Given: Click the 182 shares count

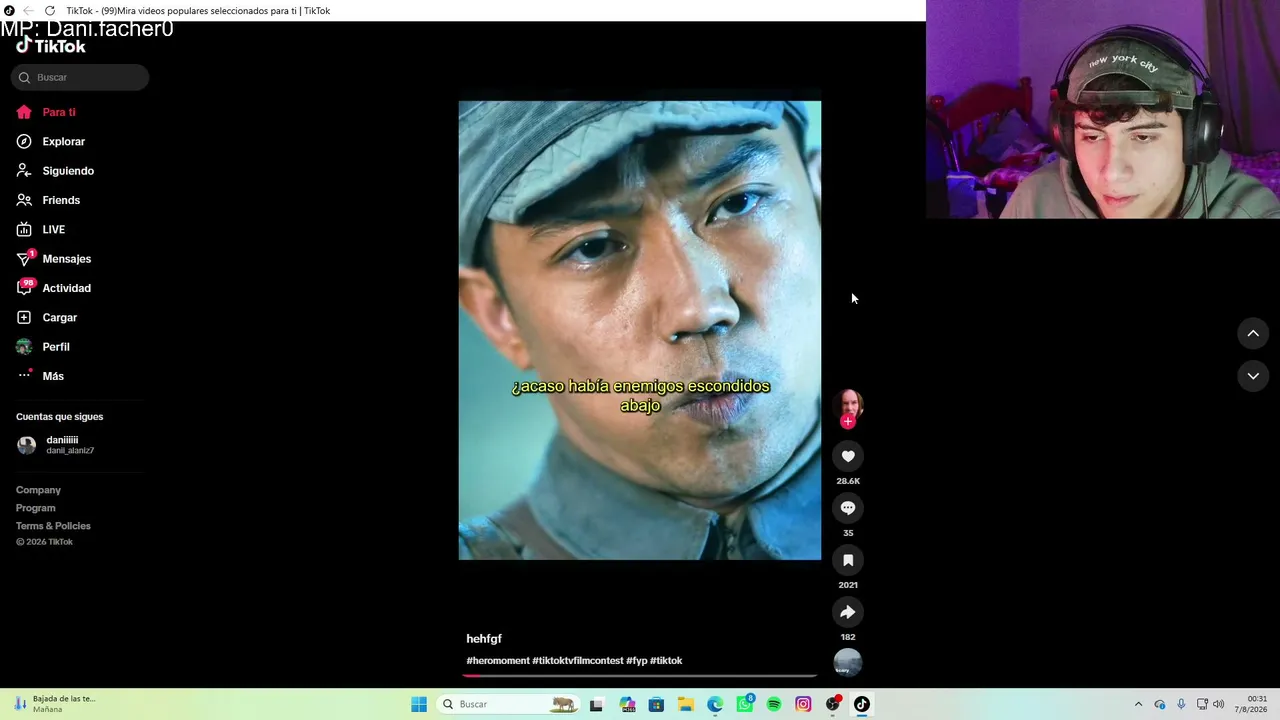Looking at the screenshot, I should (848, 637).
